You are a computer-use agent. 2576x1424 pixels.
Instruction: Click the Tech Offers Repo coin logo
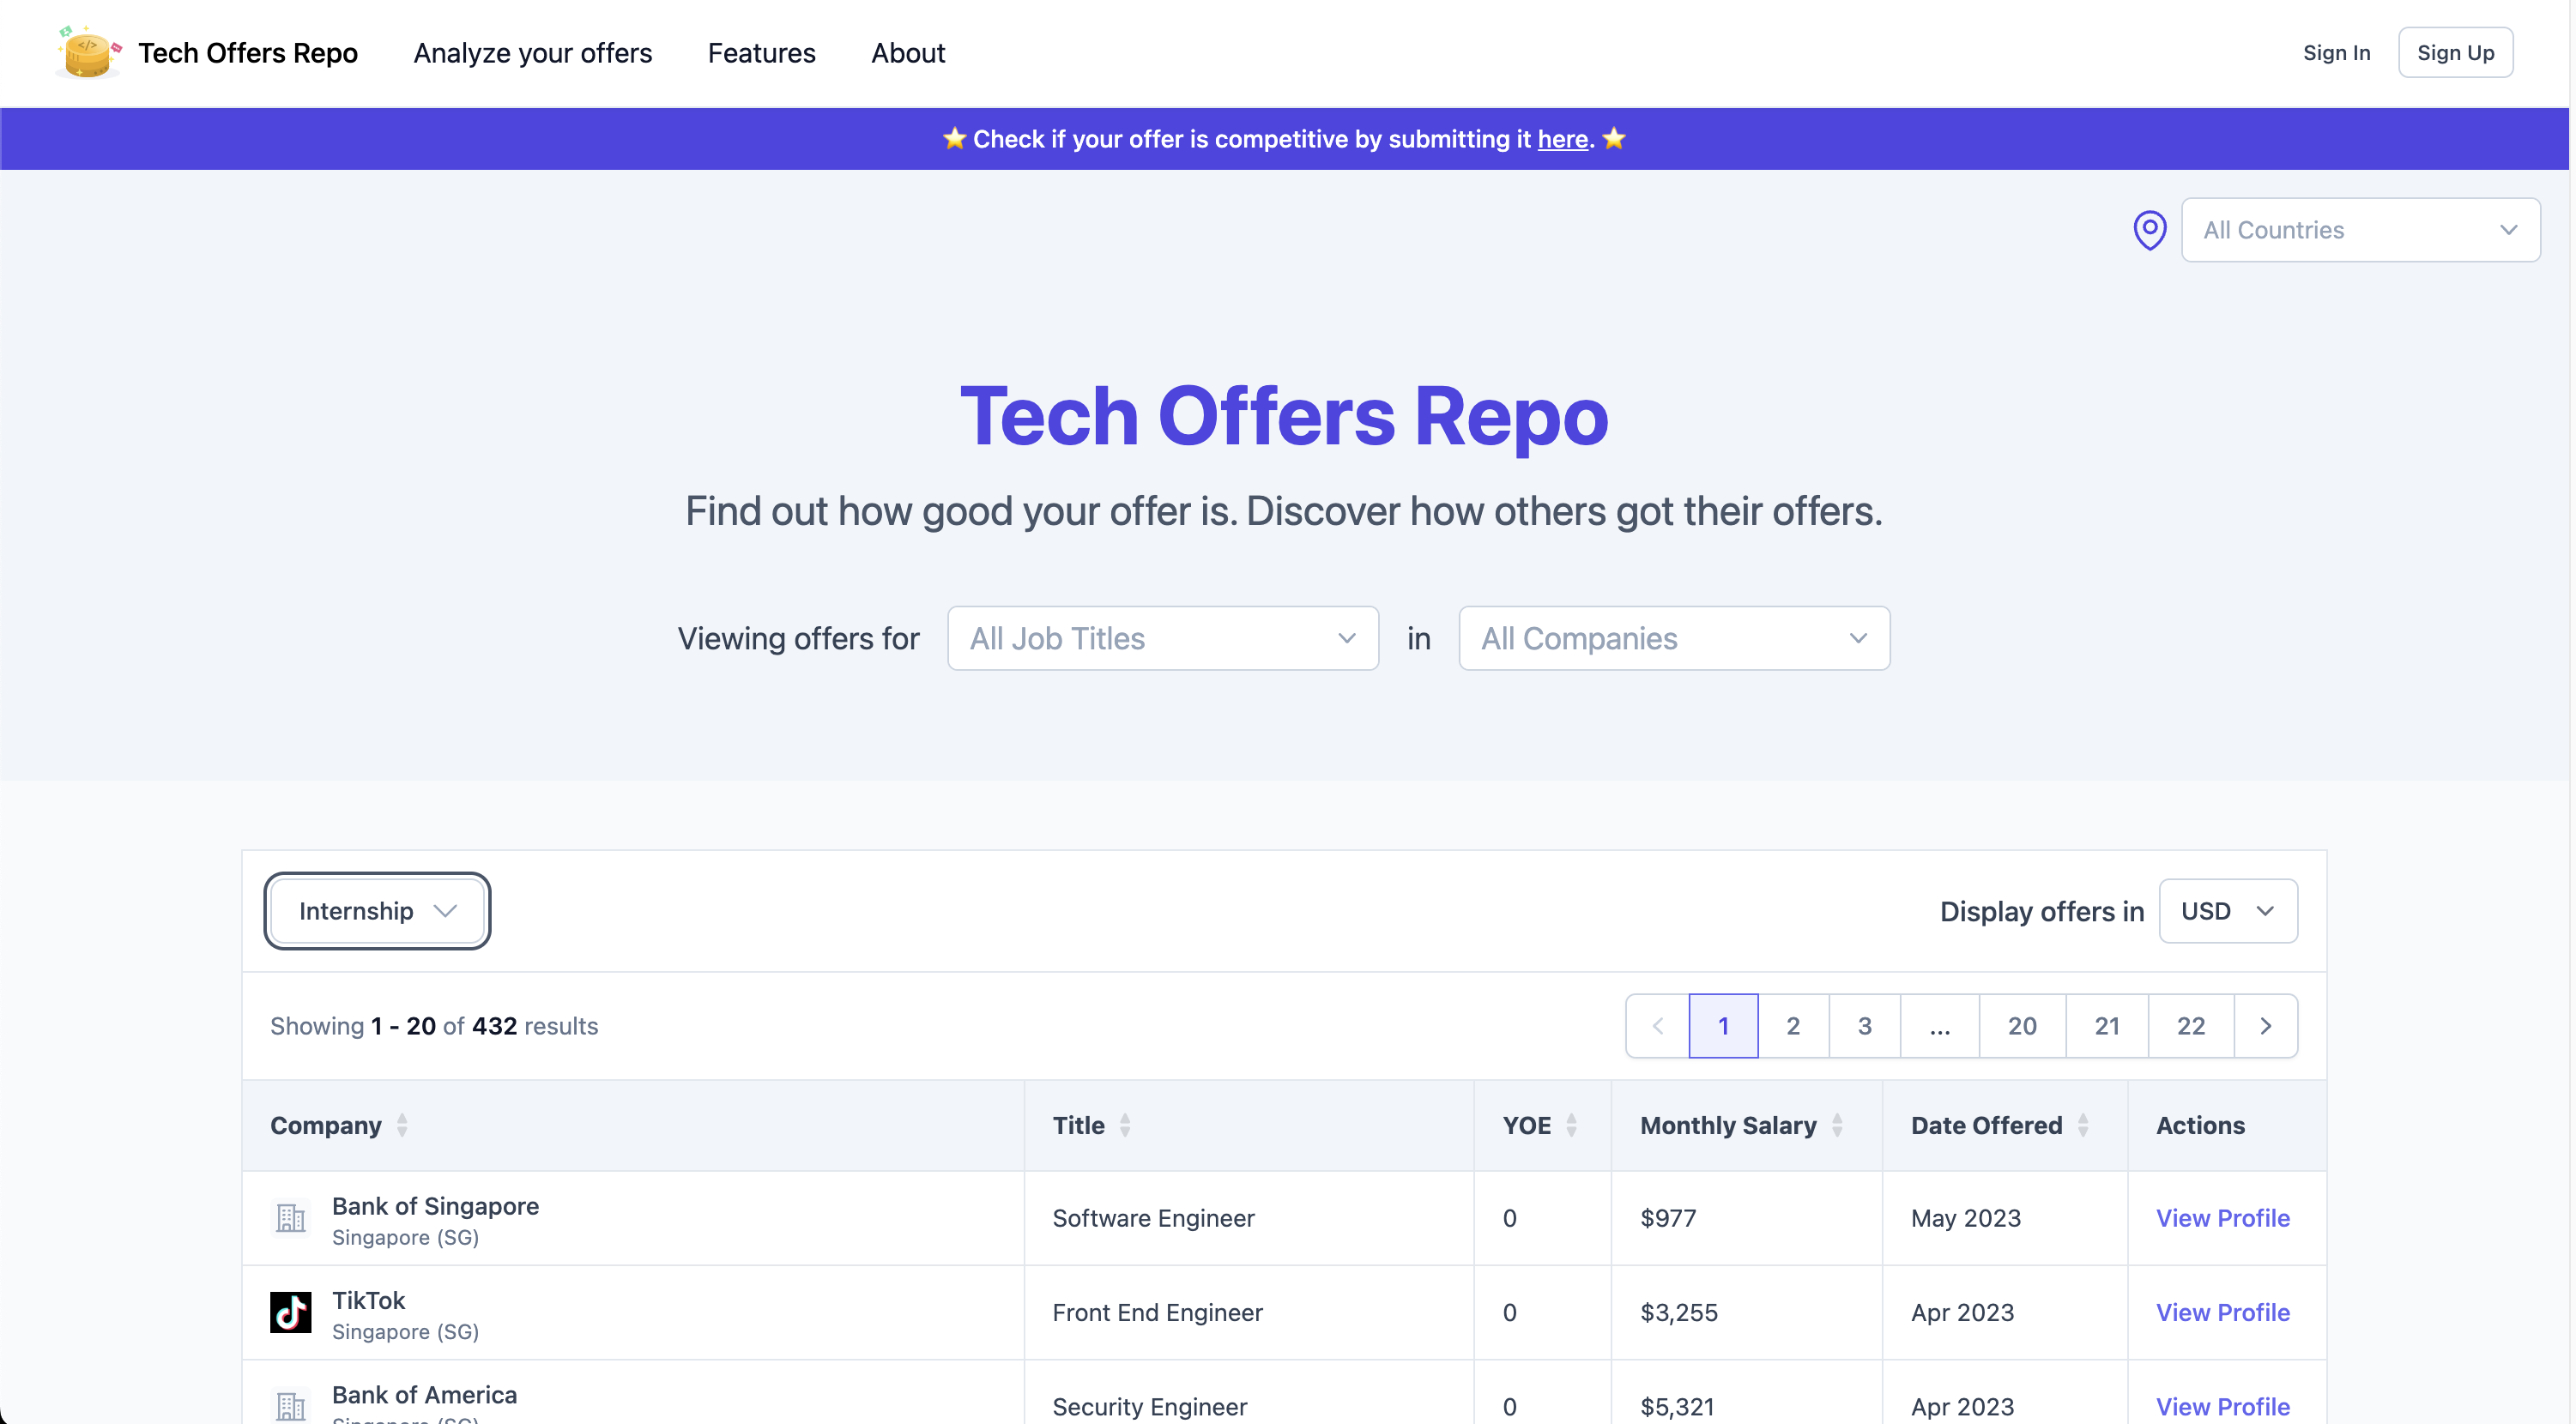pos(88,52)
